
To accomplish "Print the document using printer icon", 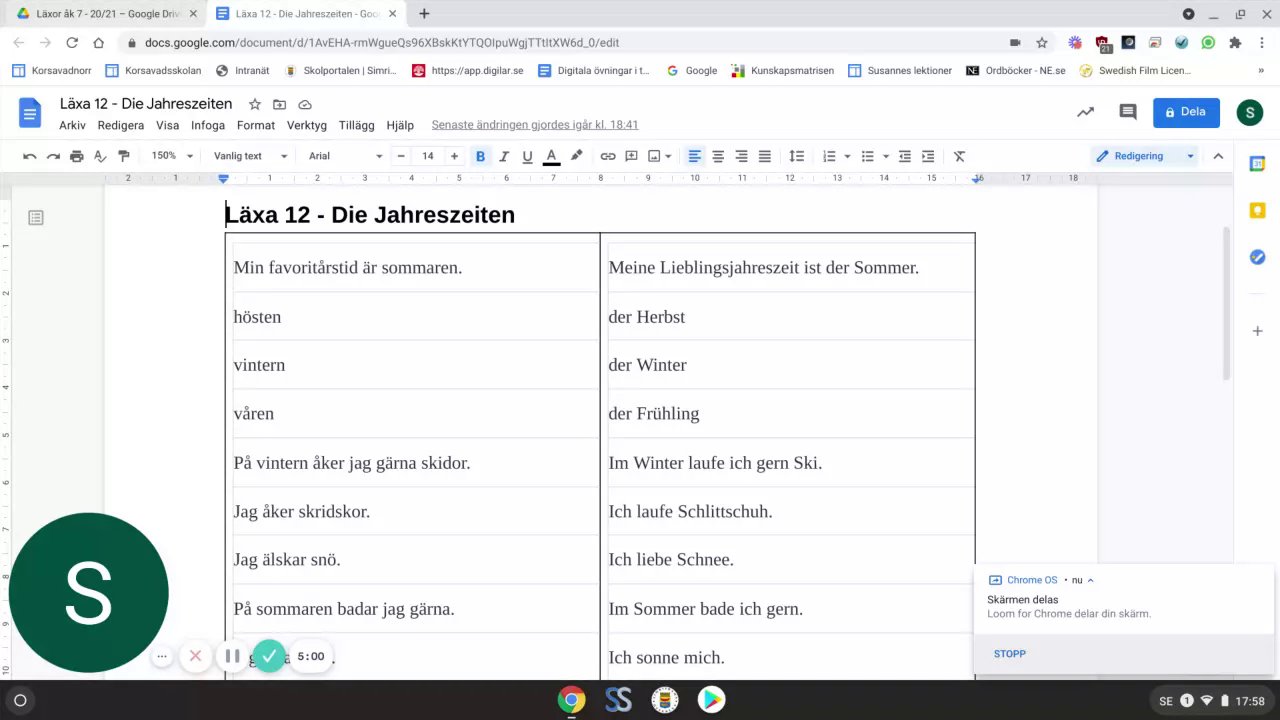I will [77, 156].
